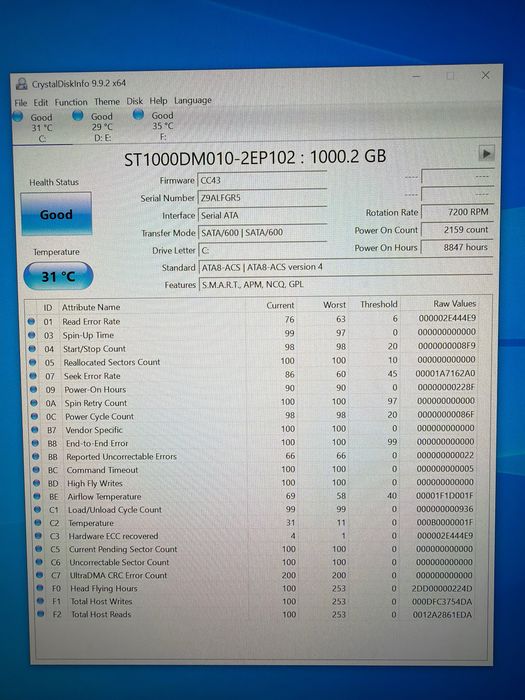Click the Transfer Mode field

(262, 232)
